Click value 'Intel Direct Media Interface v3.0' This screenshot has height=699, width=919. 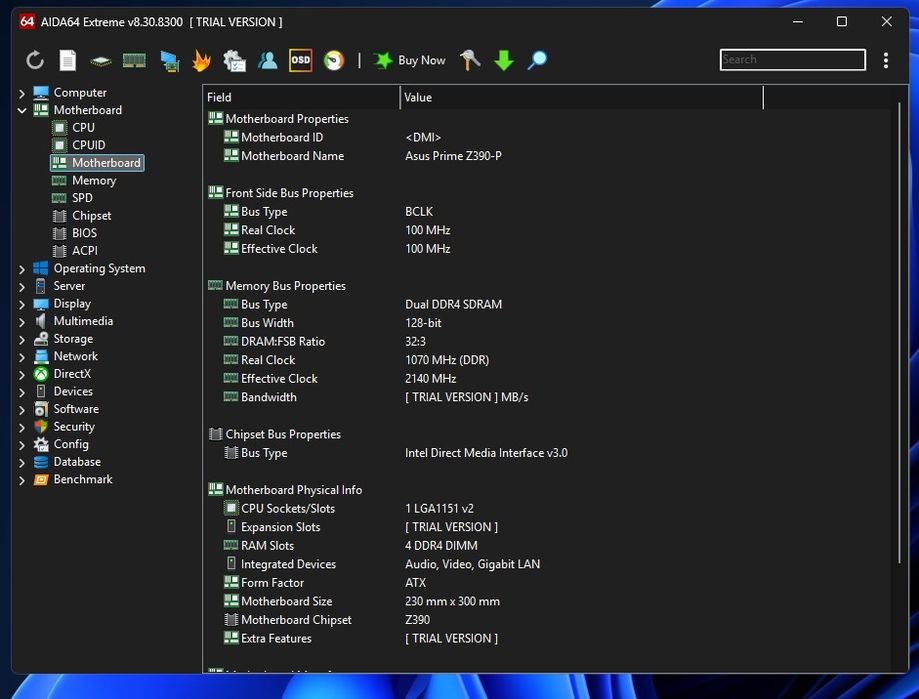486,453
